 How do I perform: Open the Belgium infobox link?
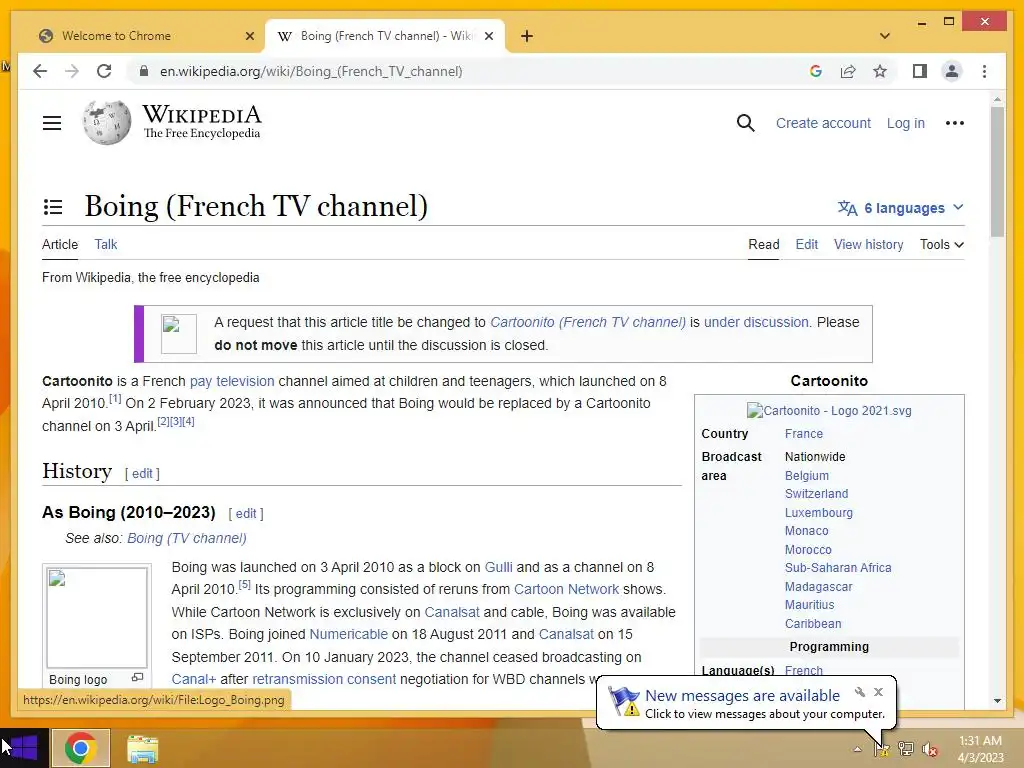807,475
